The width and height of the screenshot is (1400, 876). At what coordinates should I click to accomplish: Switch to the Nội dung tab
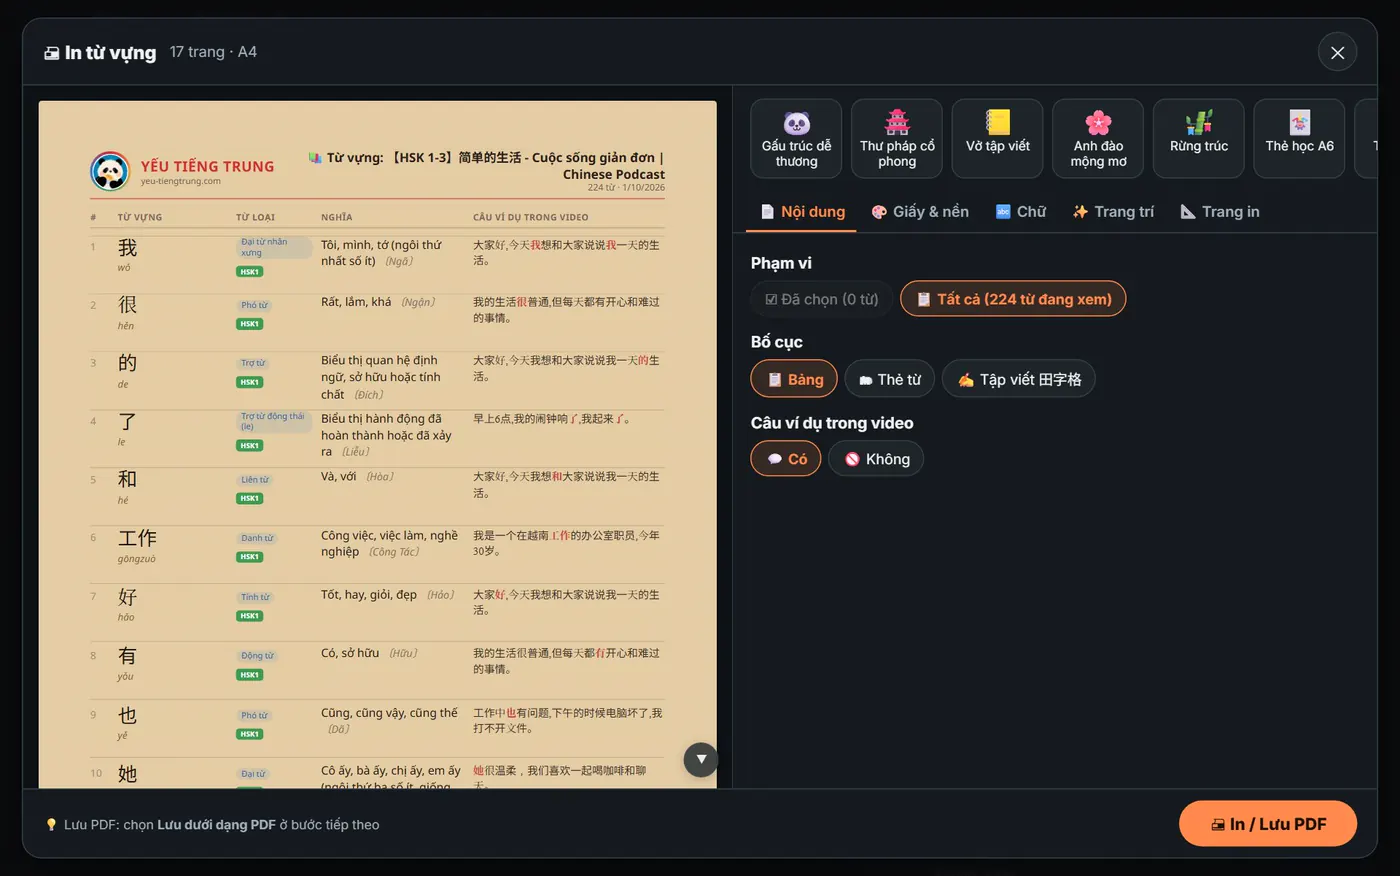802,212
